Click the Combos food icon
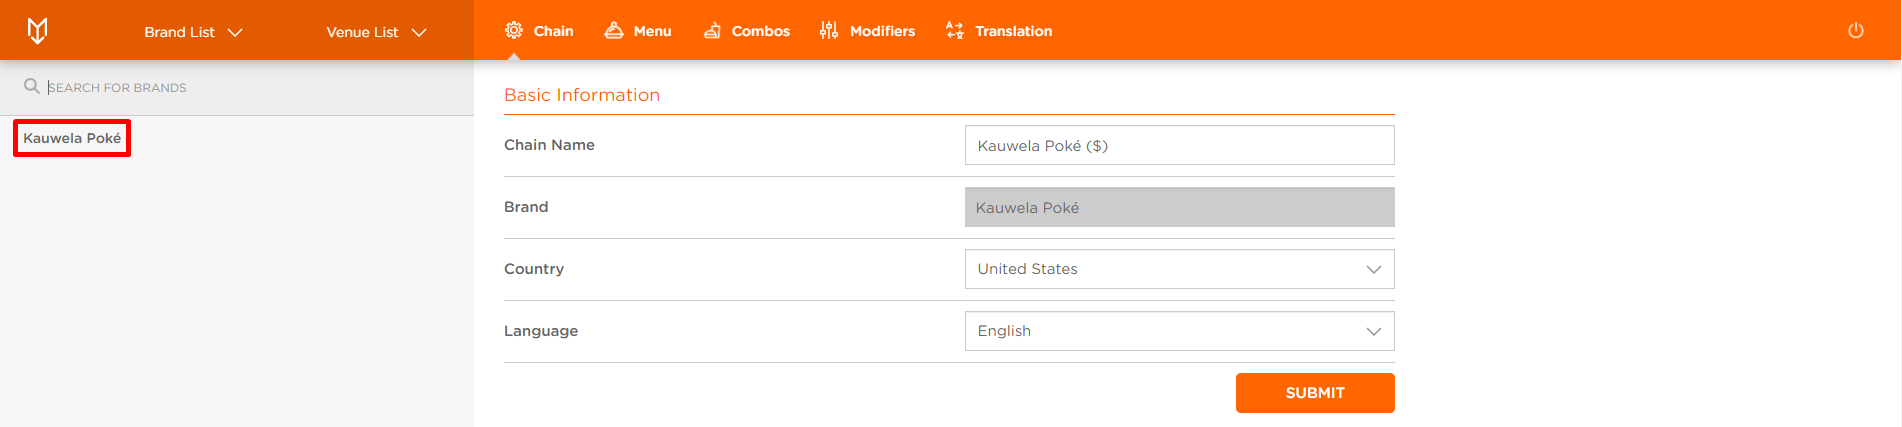 pyautogui.click(x=712, y=31)
